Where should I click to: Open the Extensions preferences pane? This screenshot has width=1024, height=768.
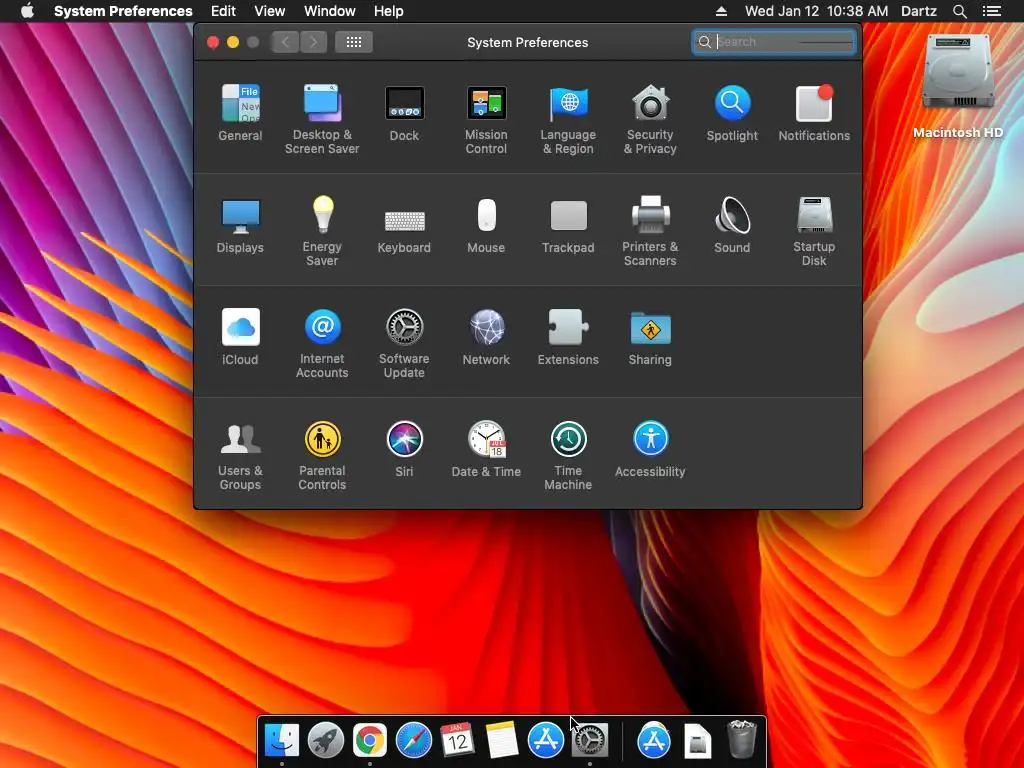coord(568,336)
